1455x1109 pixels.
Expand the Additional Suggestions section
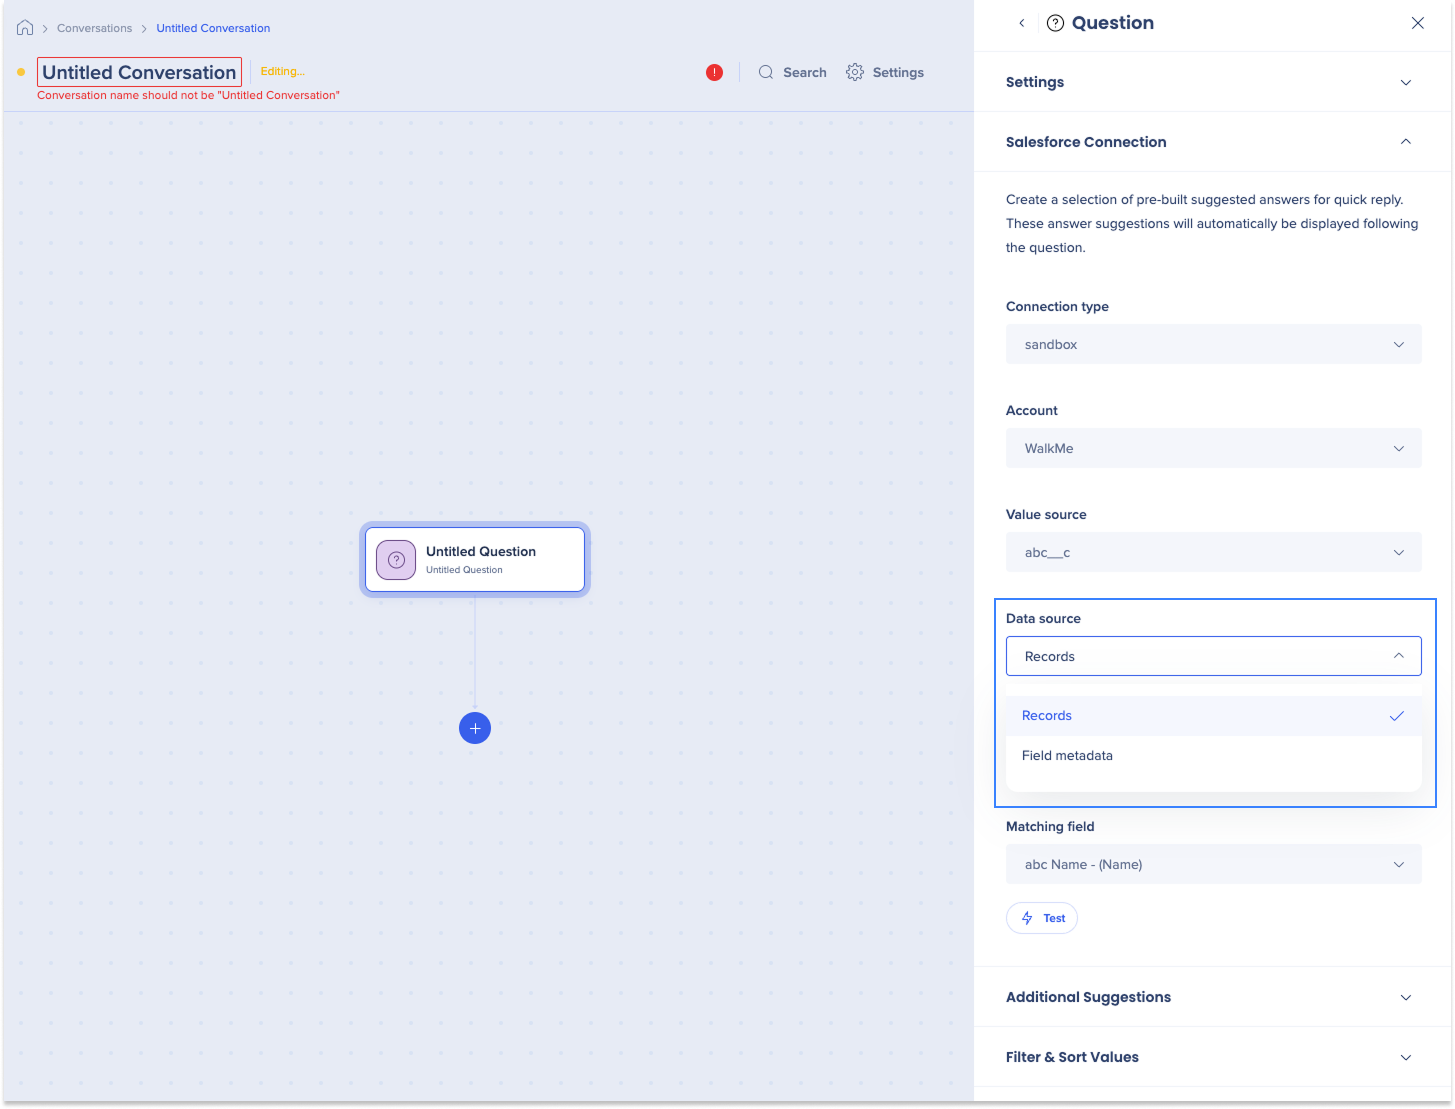click(1212, 997)
